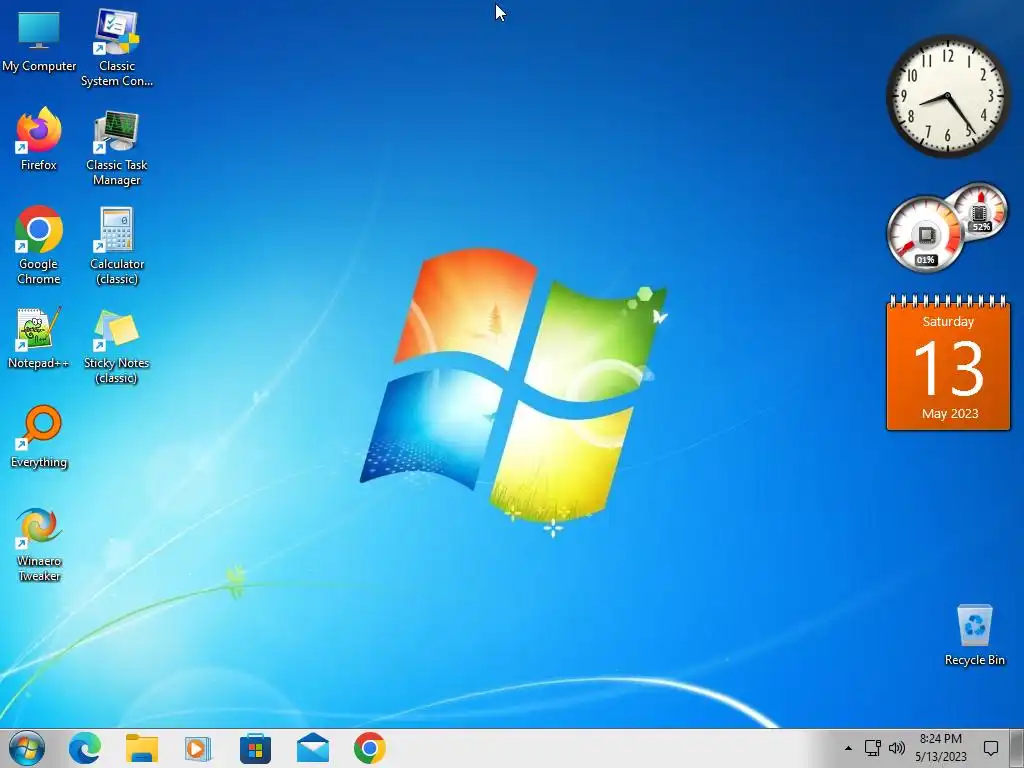
Task: Show hidden system tray icons
Action: pyautogui.click(x=848, y=748)
